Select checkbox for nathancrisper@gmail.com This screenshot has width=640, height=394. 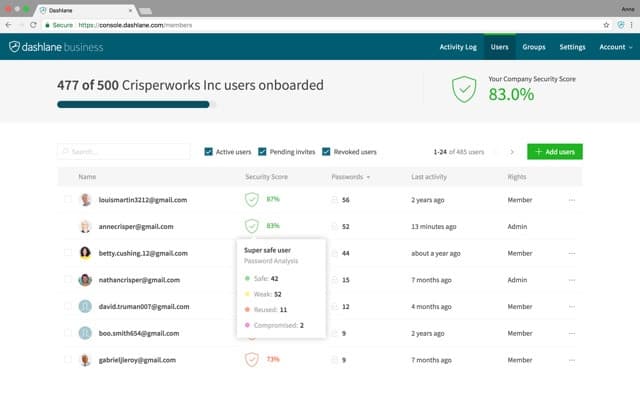coord(68,280)
